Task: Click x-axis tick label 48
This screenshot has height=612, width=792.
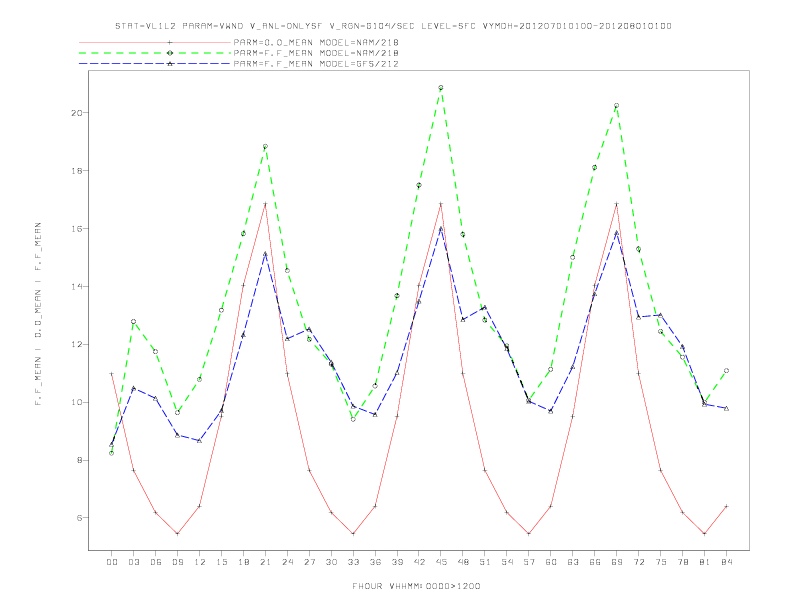Action: 463,562
